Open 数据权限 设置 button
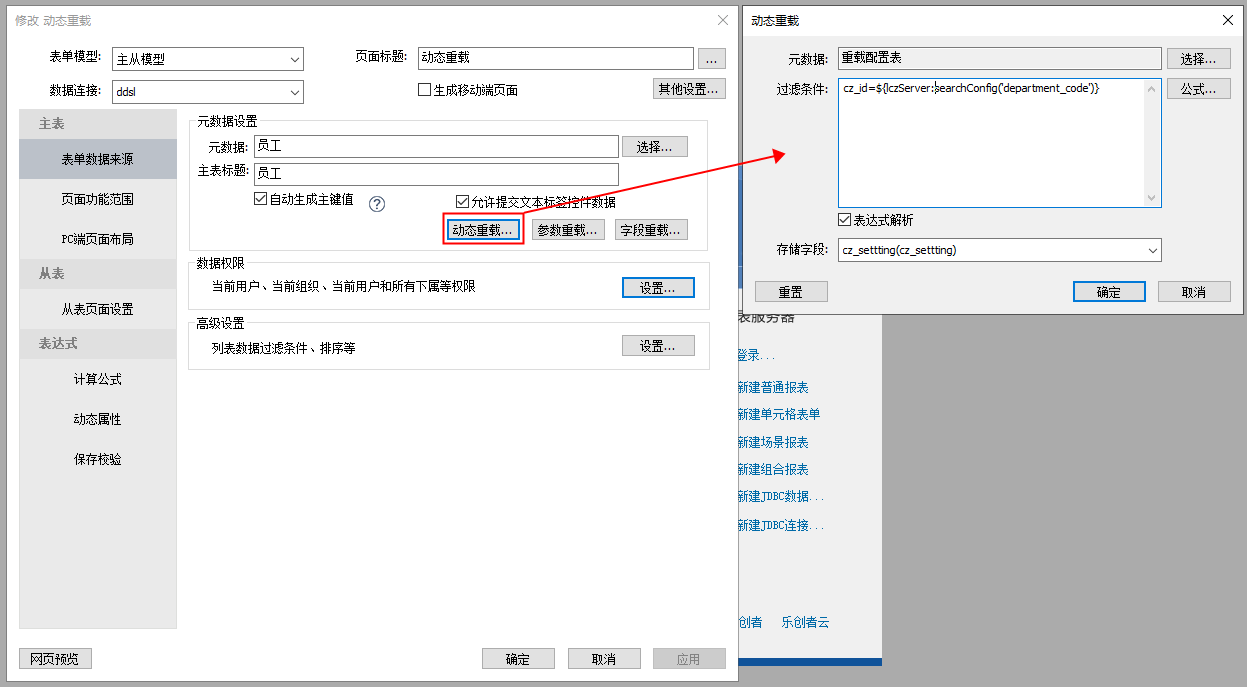The width and height of the screenshot is (1247, 687). click(x=658, y=288)
